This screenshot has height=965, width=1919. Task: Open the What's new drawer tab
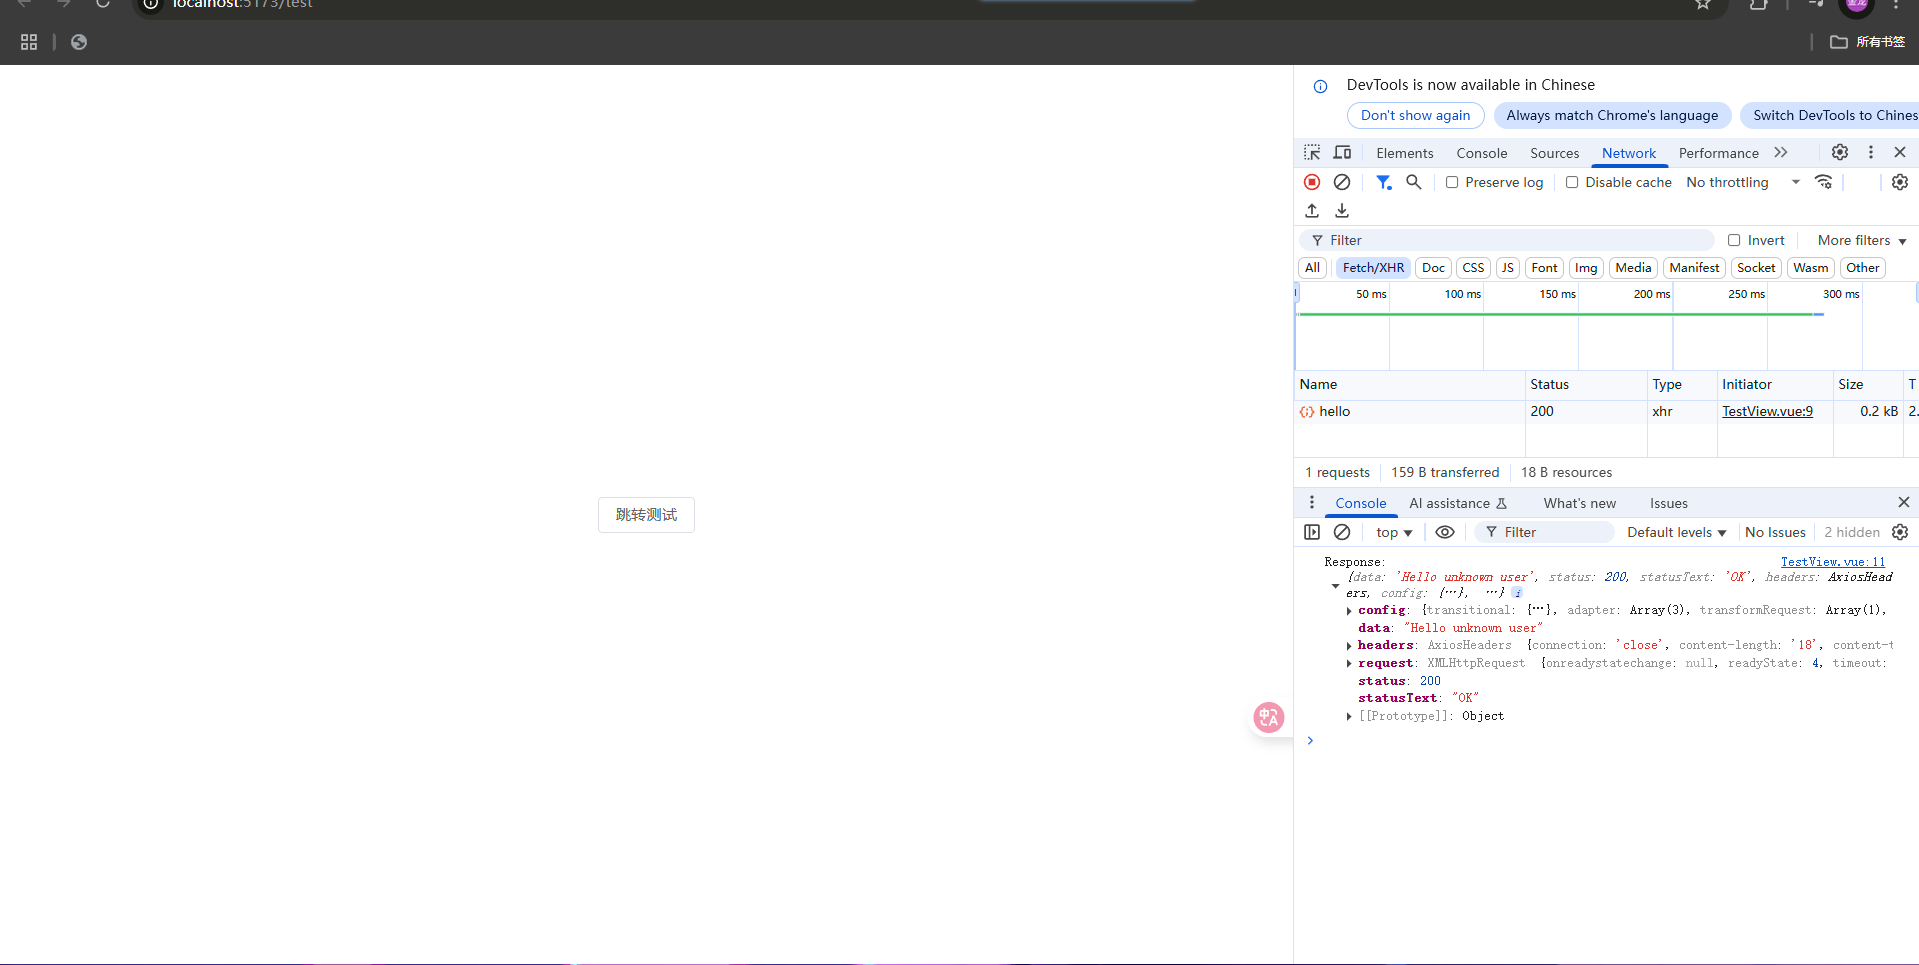click(x=1579, y=503)
